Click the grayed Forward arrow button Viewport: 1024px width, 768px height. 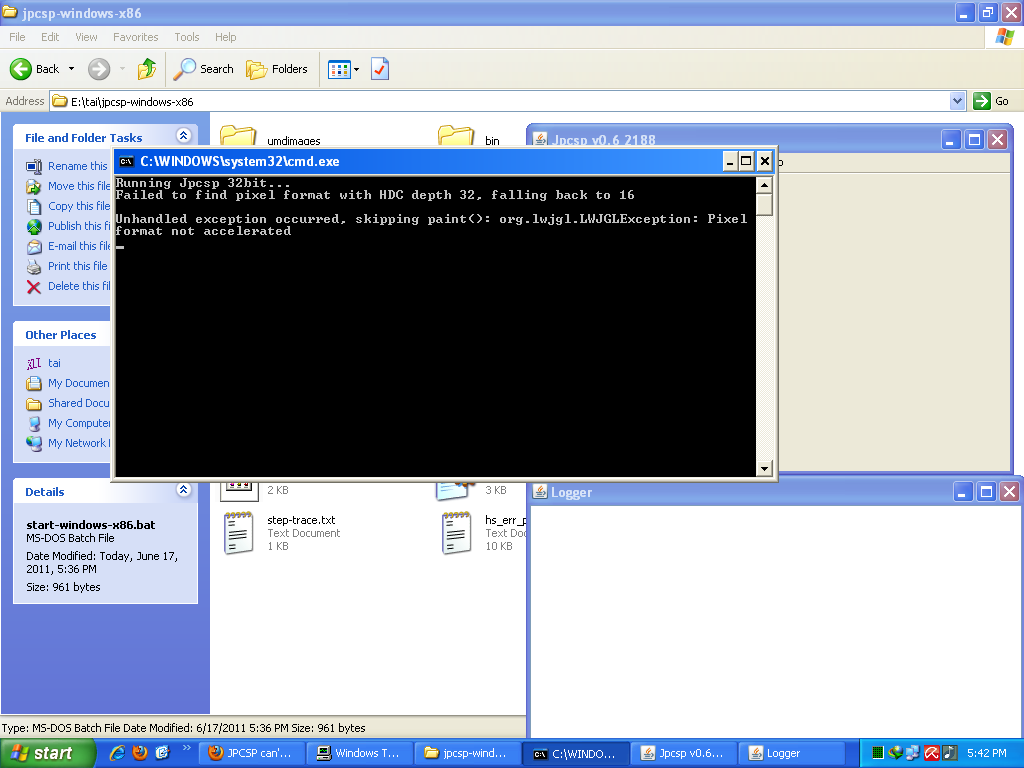[99, 69]
